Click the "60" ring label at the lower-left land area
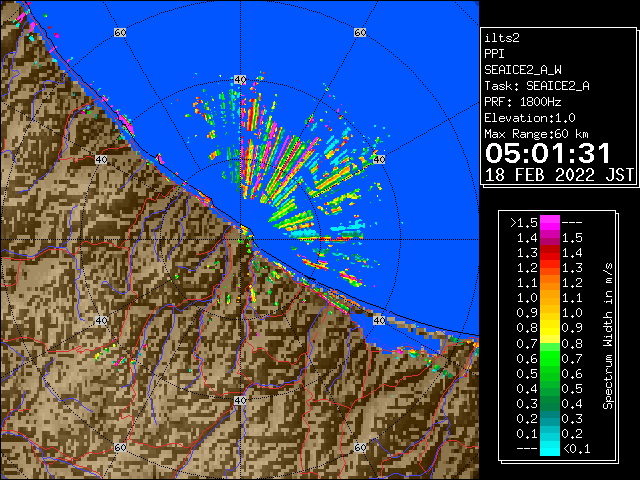This screenshot has height=480, width=640. 120,447
